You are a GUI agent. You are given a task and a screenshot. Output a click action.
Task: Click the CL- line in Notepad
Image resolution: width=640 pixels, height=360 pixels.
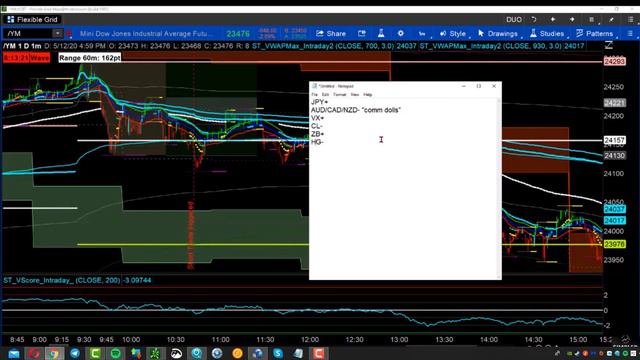[316, 126]
